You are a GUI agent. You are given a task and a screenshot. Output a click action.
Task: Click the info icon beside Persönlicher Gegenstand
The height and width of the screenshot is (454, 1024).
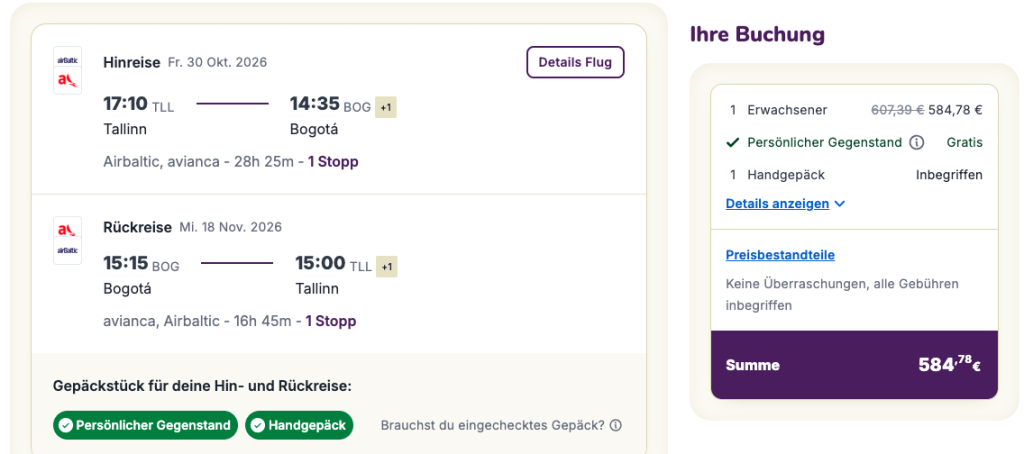[x=916, y=143]
